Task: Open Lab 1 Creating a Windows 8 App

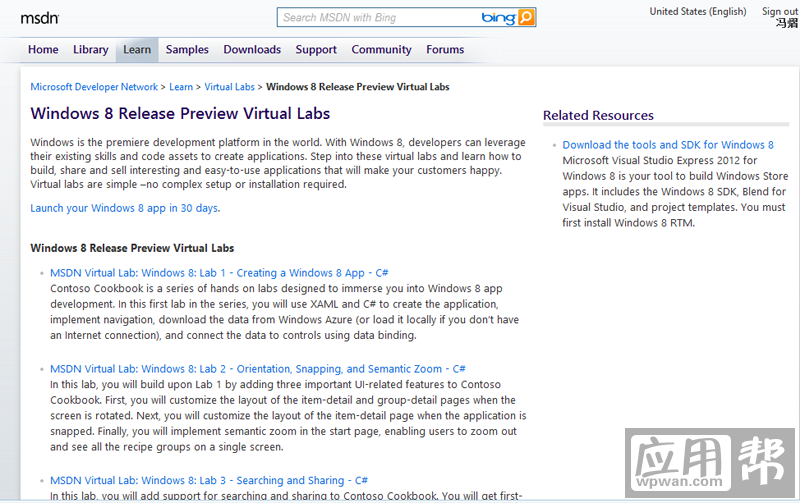Action: pos(219,273)
